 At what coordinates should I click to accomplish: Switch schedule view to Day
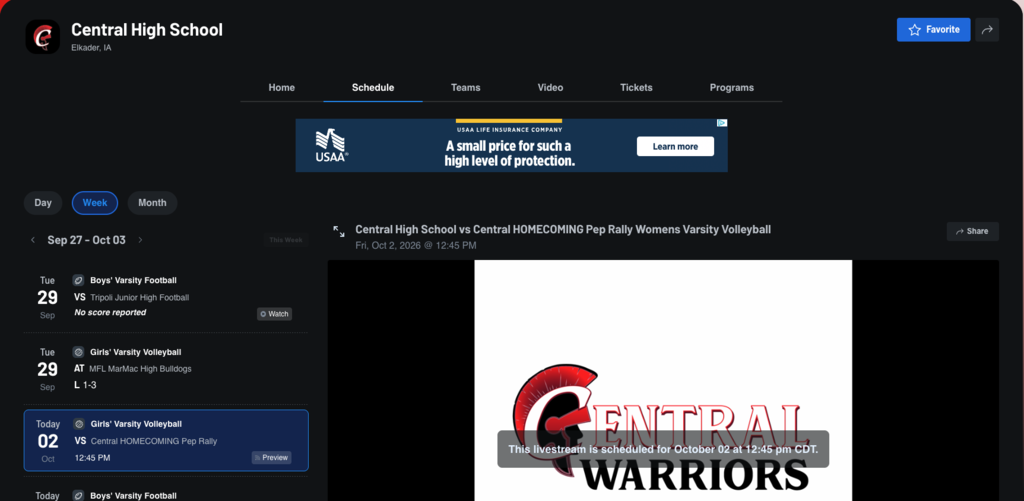(x=43, y=203)
